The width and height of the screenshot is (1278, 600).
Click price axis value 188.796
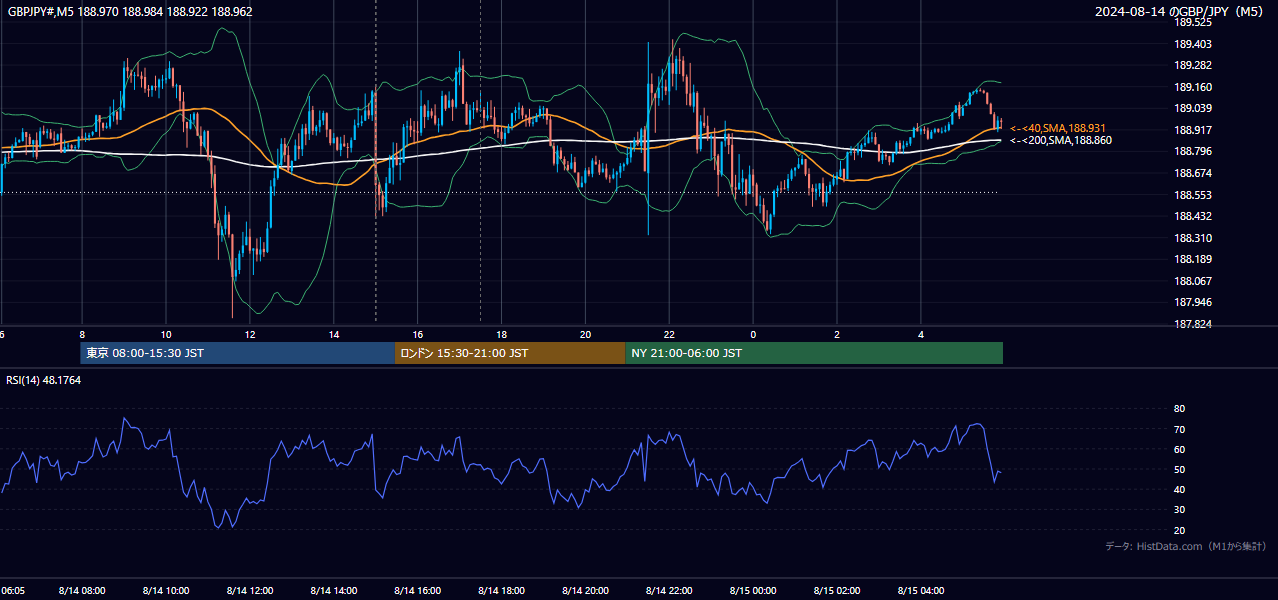pos(1193,152)
